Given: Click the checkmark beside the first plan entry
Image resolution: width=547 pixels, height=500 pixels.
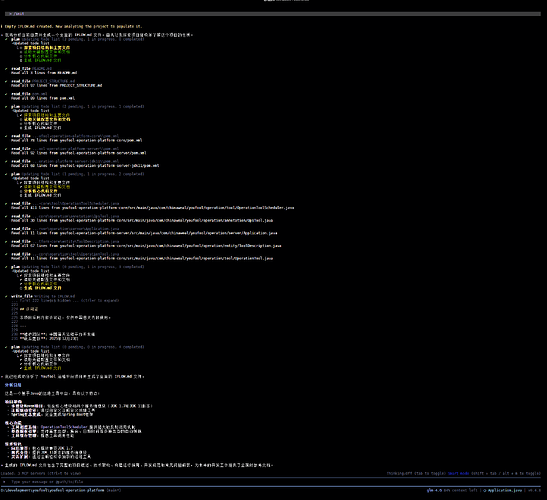Looking at the screenshot, I should click(x=6, y=39).
